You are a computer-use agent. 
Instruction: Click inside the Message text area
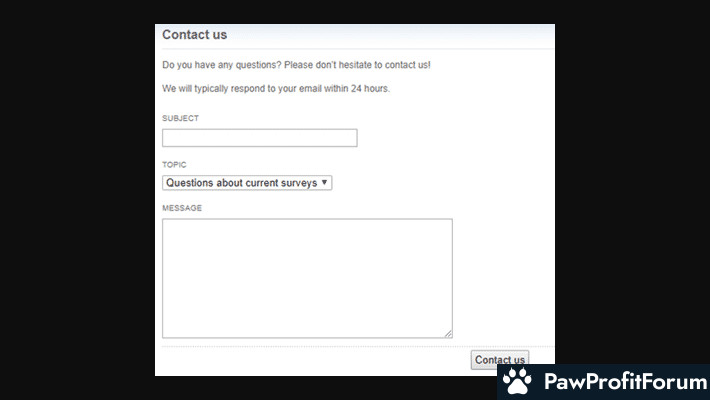click(x=307, y=278)
